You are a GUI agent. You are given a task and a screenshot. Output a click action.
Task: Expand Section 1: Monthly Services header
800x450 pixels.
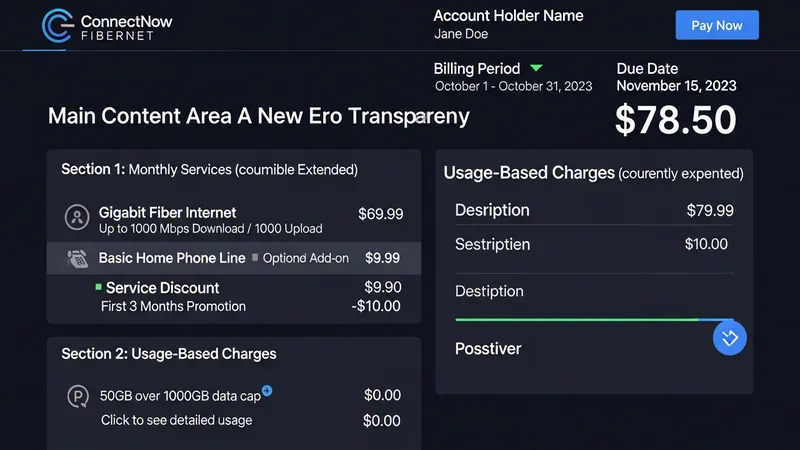tap(209, 170)
